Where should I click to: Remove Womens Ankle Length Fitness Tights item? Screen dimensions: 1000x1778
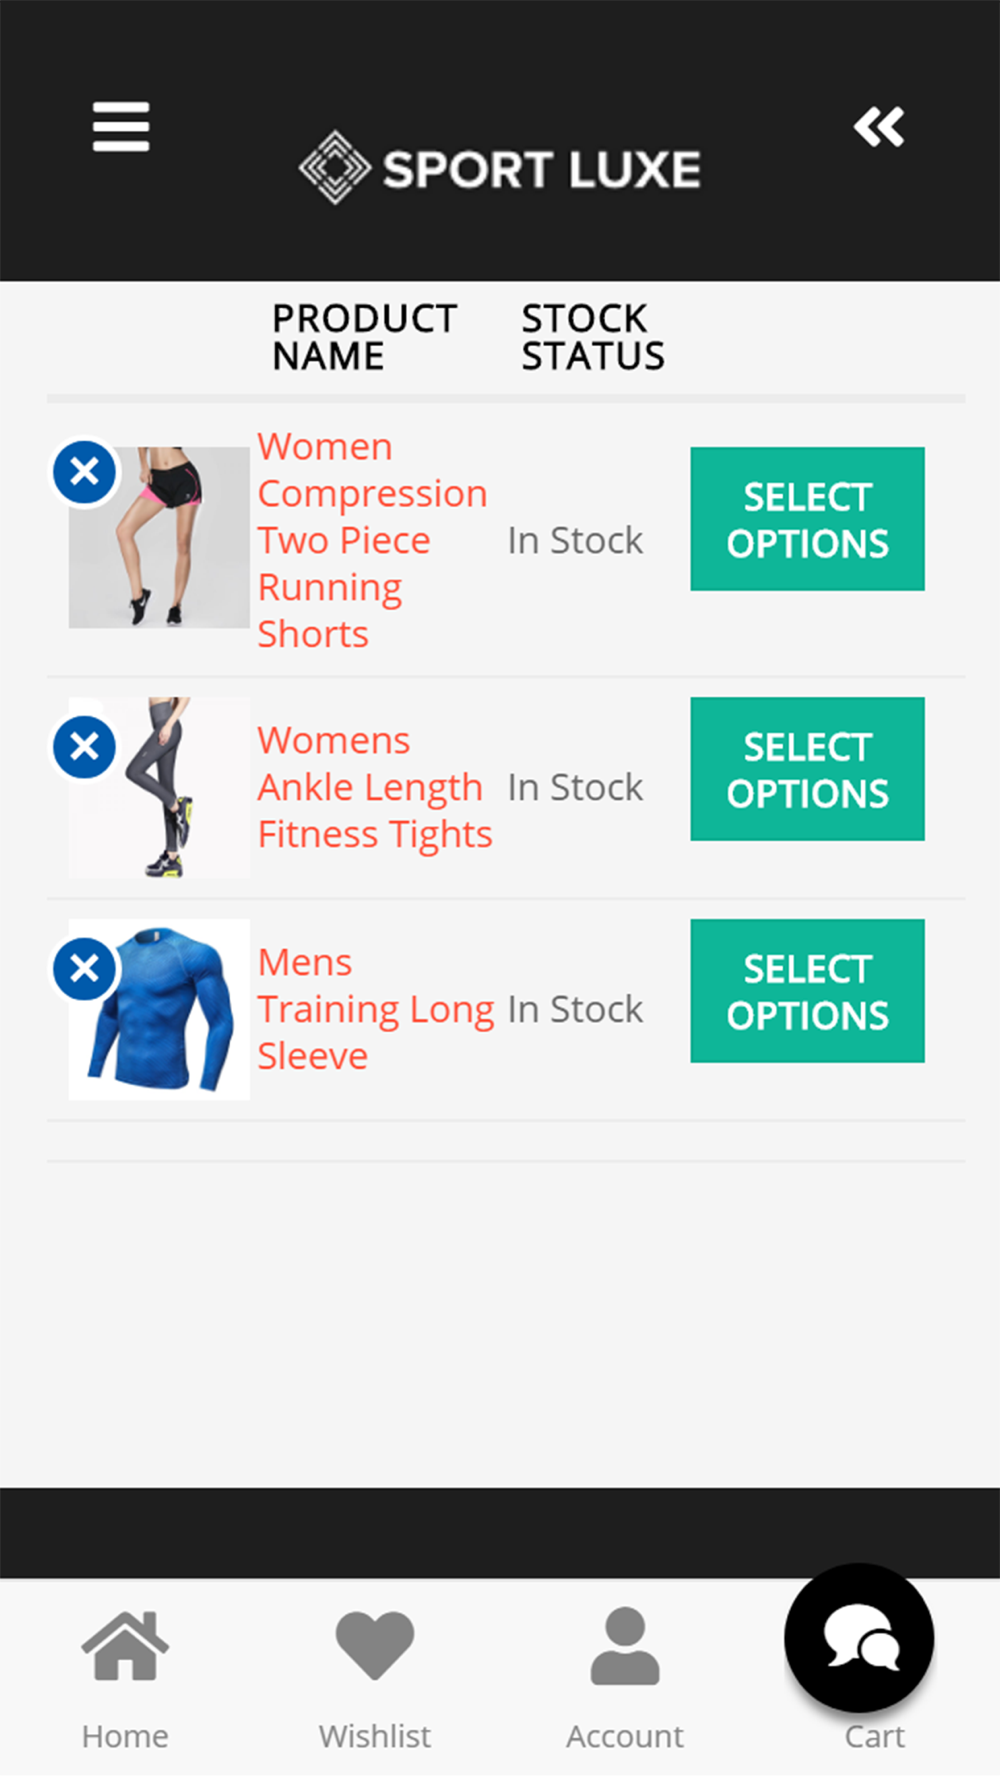85,747
